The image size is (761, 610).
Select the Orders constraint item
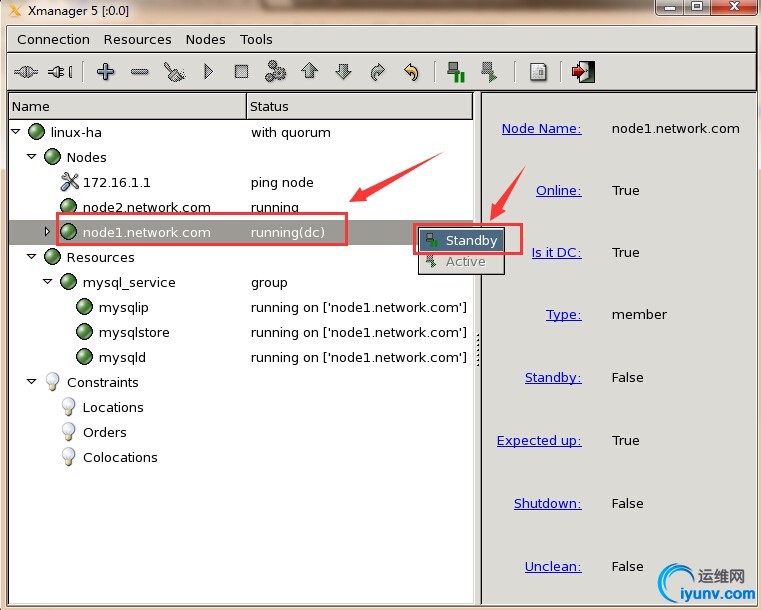(x=105, y=432)
